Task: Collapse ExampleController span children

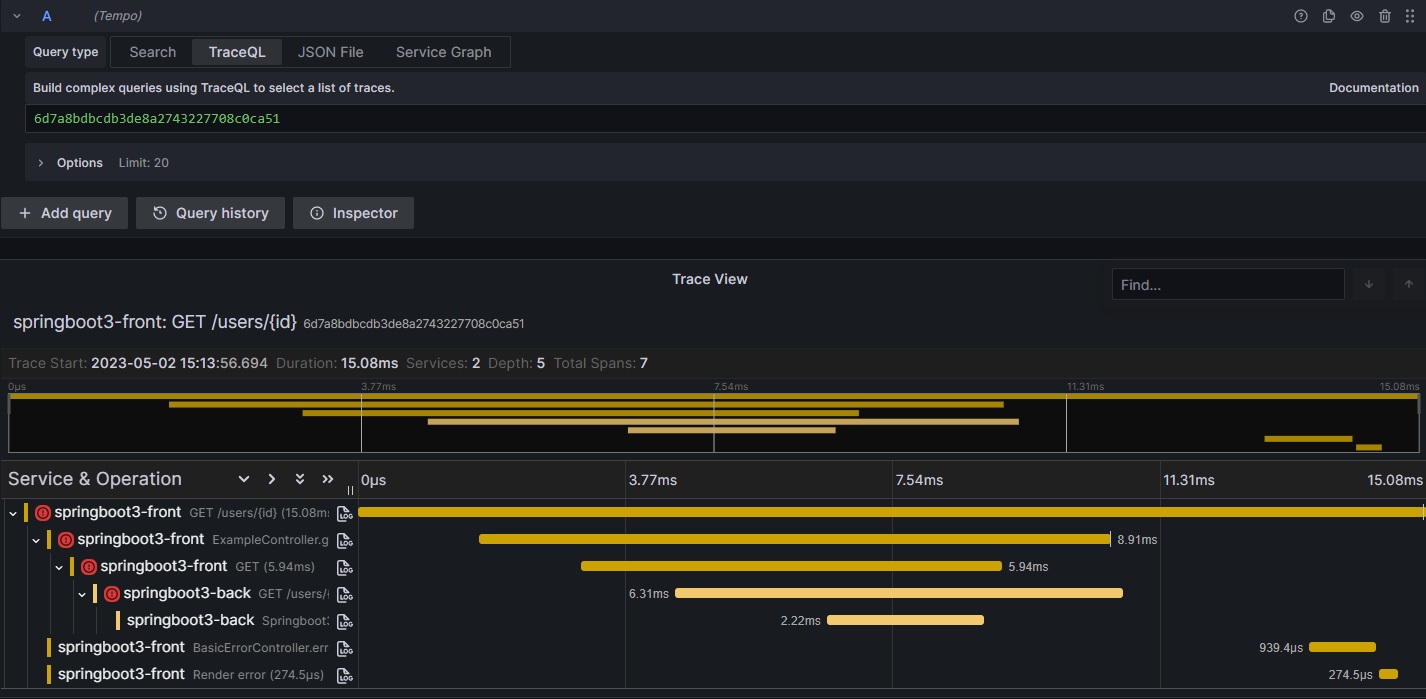Action: [x=36, y=540]
